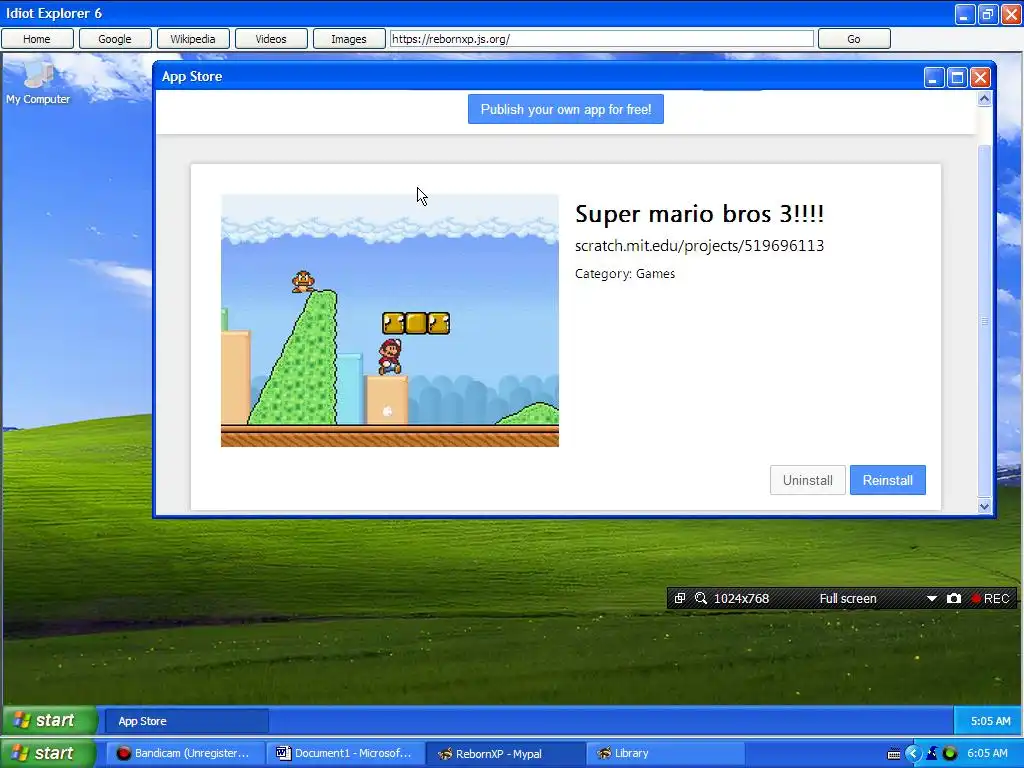1024x768 pixels.
Task: Uninstall the Super mario bros app
Action: pos(808,480)
